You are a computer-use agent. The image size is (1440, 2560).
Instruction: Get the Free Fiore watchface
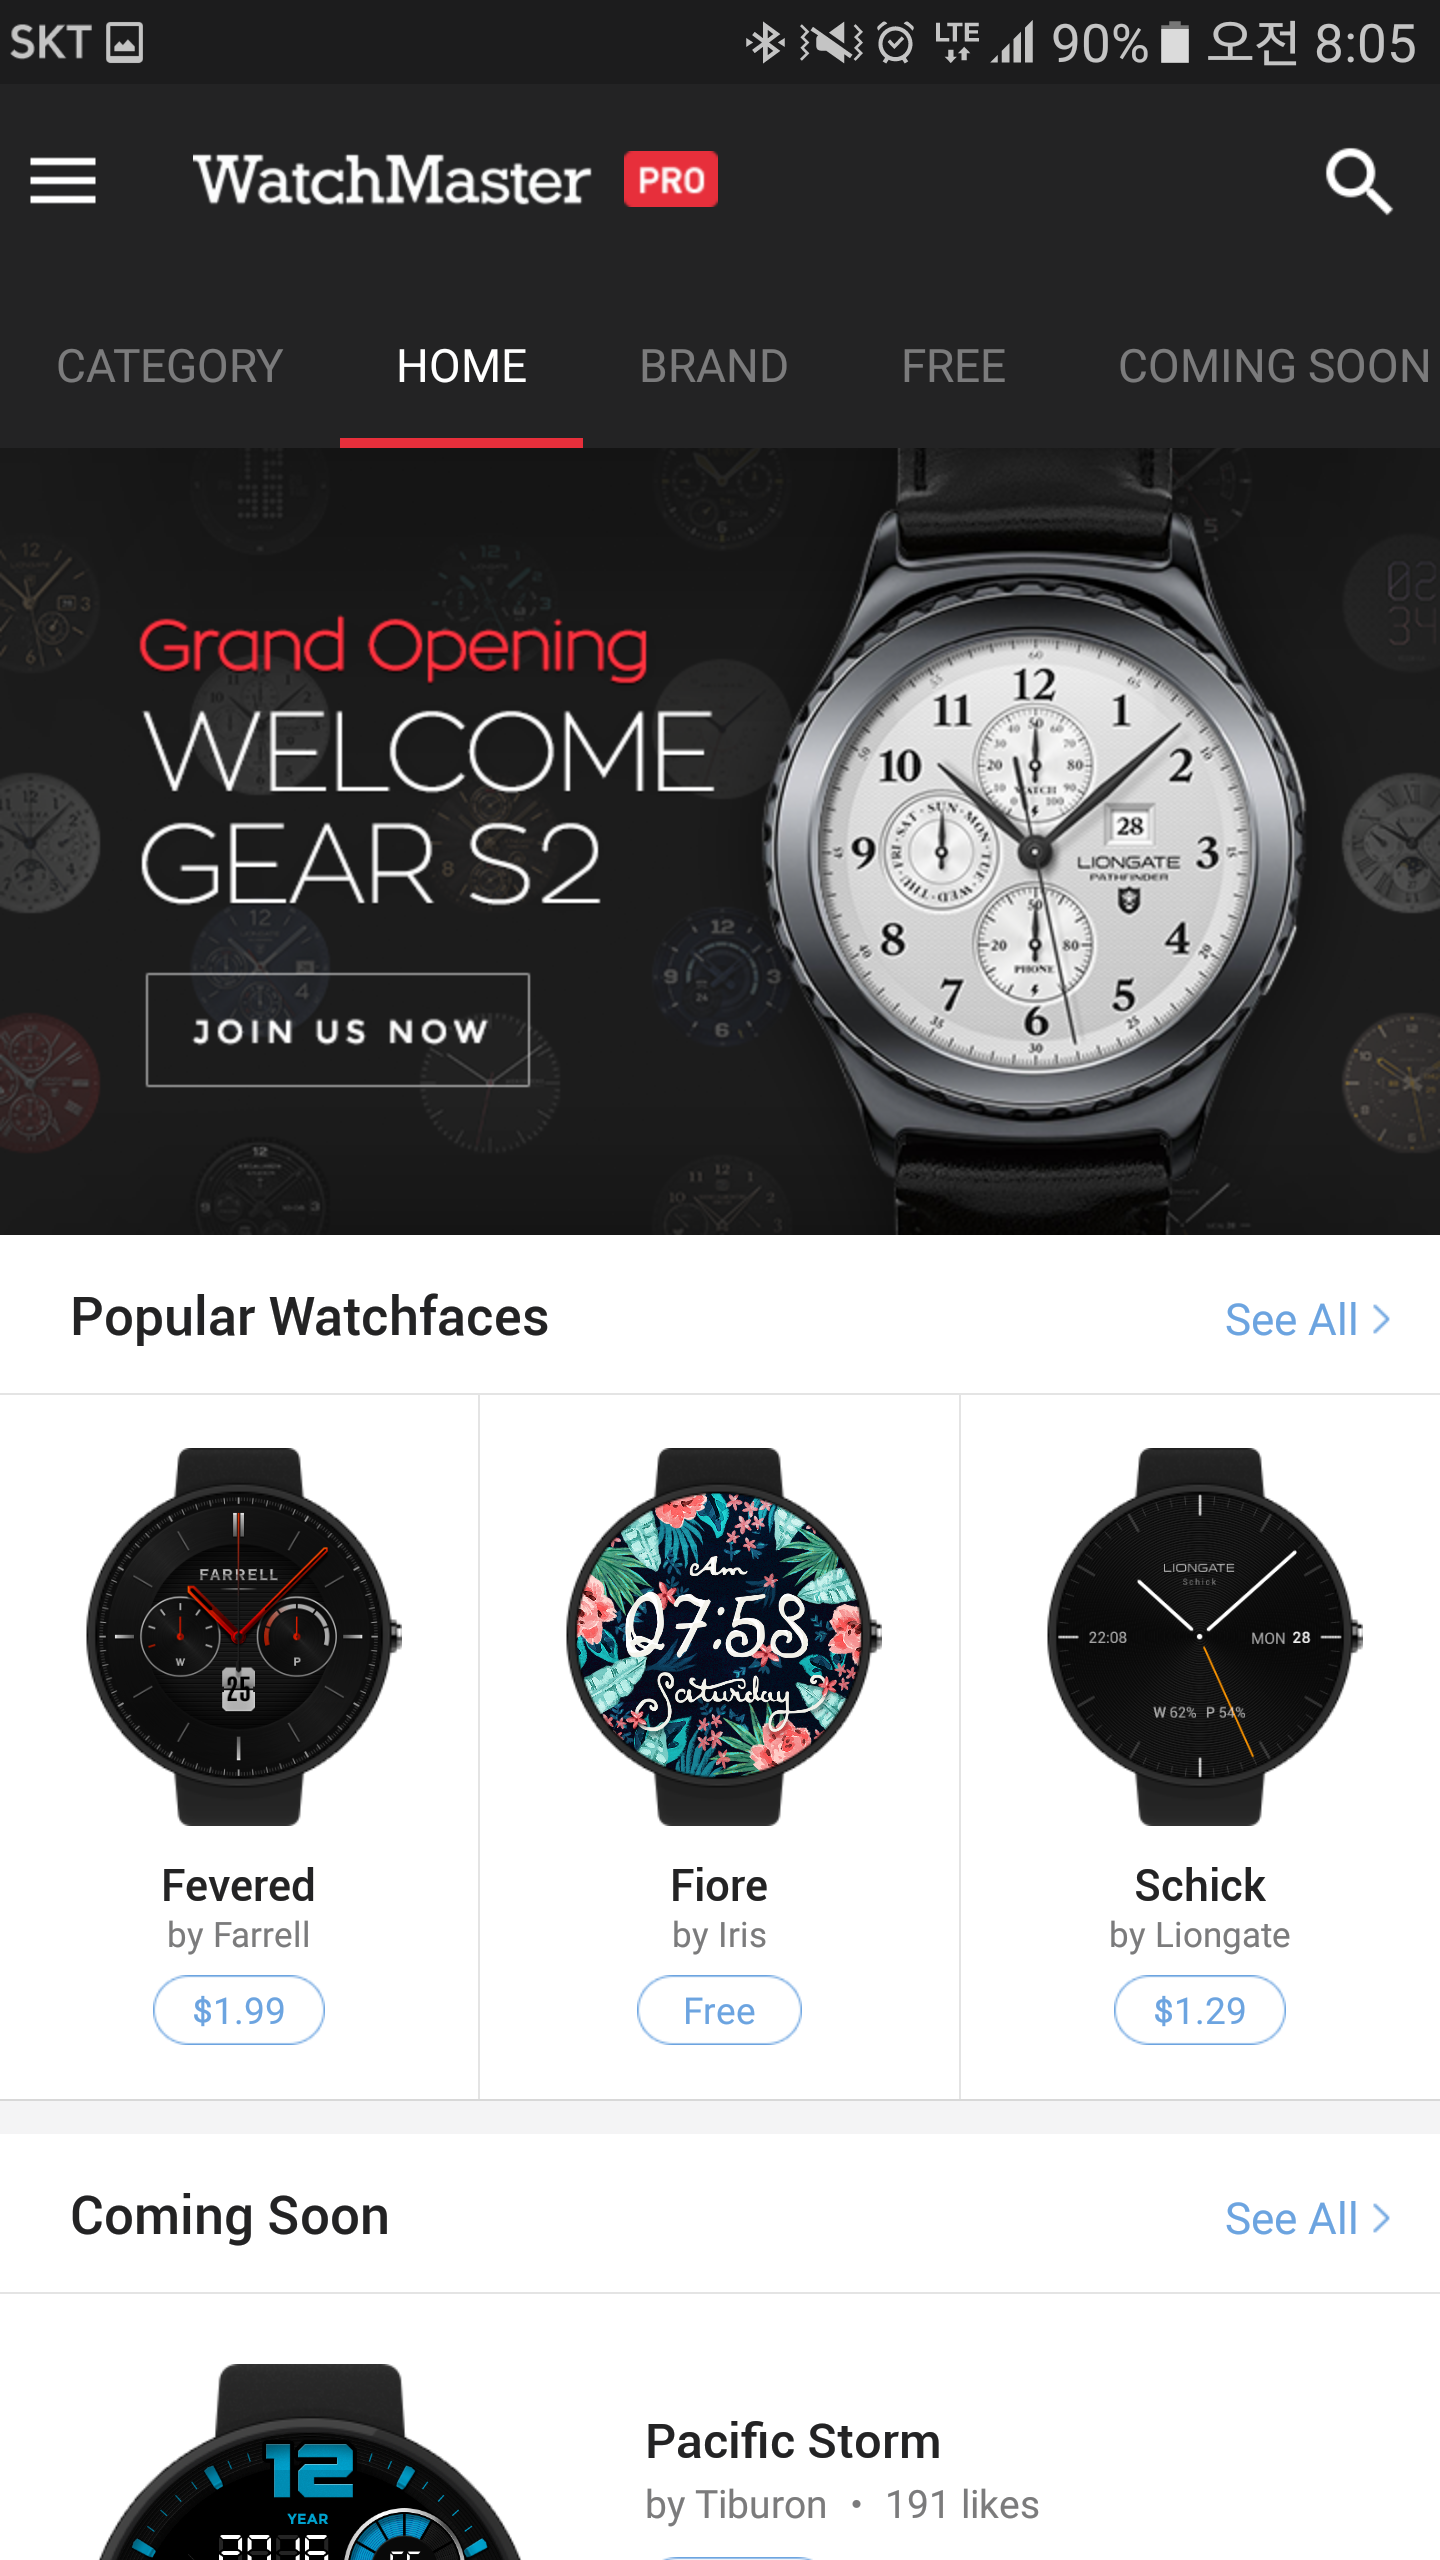(719, 2010)
